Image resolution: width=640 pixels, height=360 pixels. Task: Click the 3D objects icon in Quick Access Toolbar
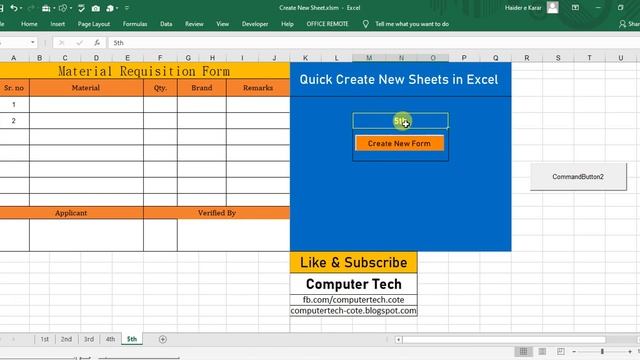click(110, 8)
